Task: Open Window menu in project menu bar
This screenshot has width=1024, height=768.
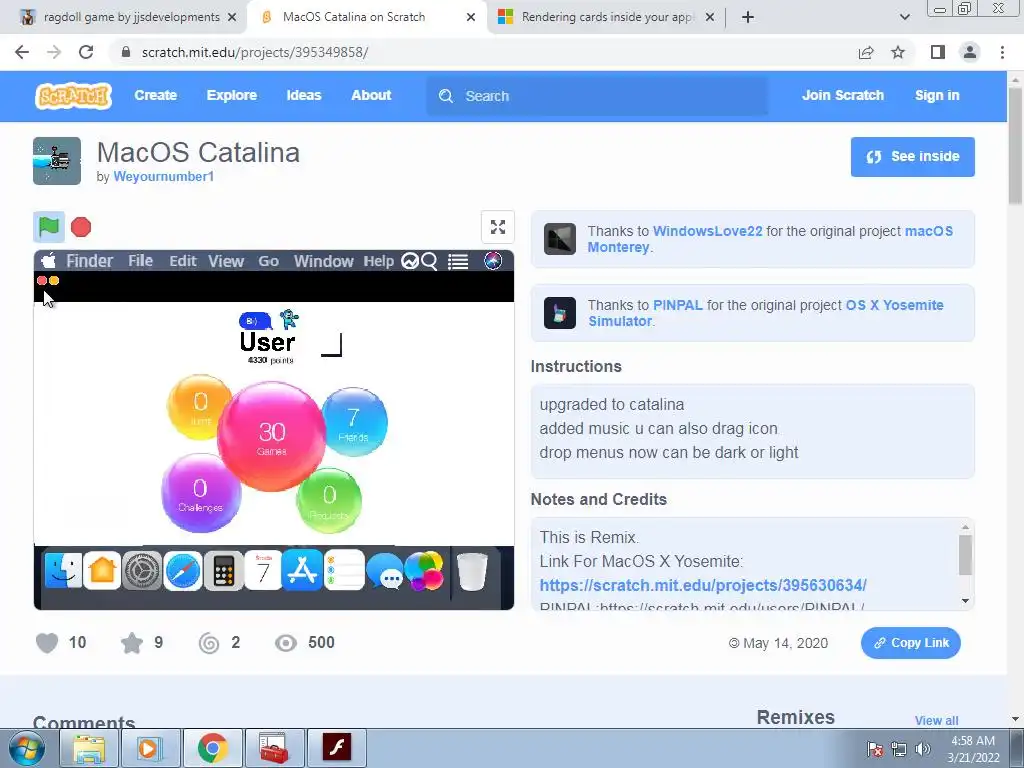Action: pos(323,261)
